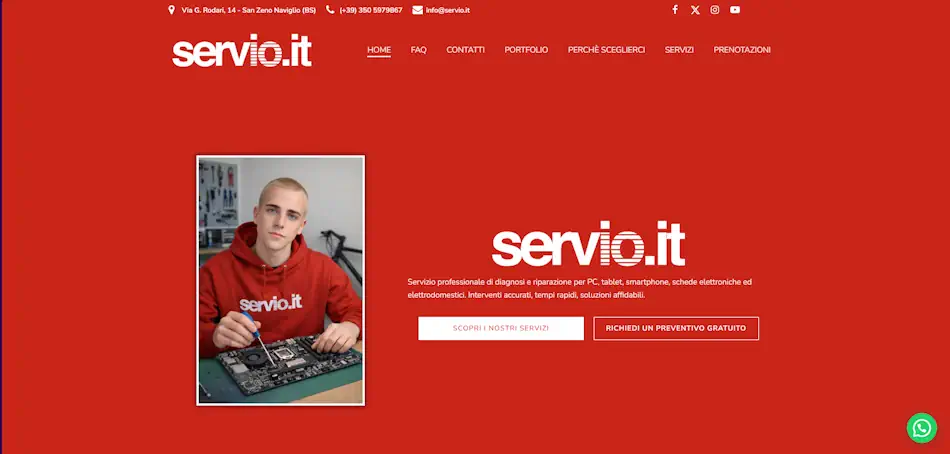950x454 pixels.
Task: Open the PERCHÈ SCEGLIERCI menu item
Action: (x=606, y=50)
